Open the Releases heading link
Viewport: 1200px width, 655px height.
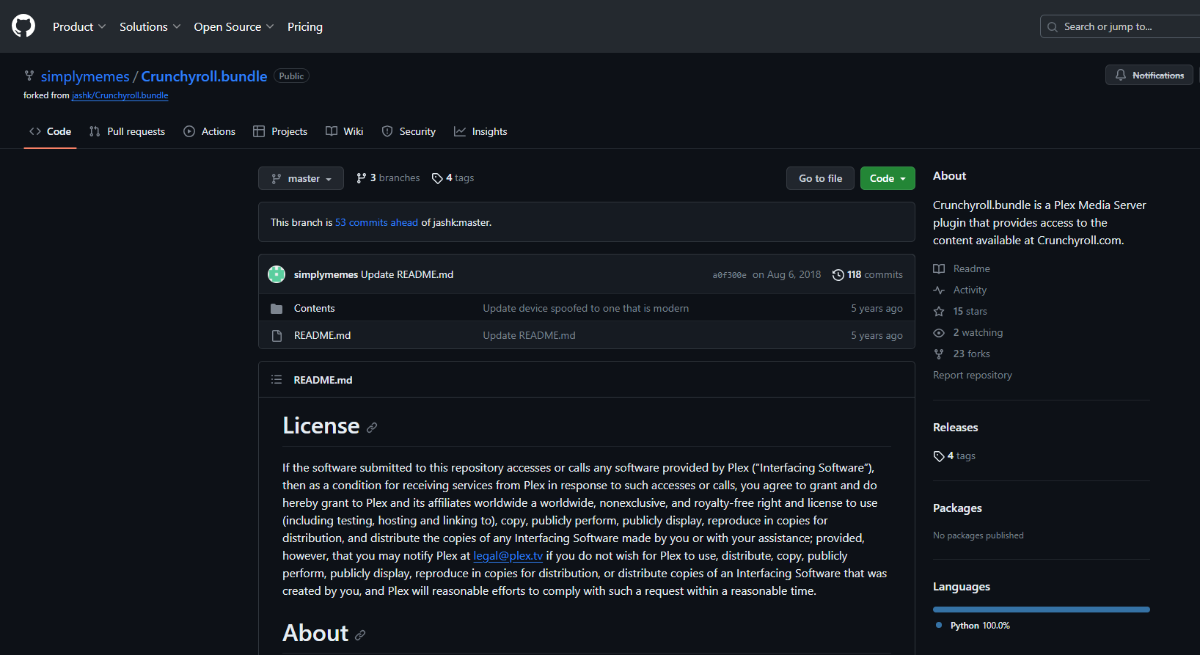[x=955, y=427]
